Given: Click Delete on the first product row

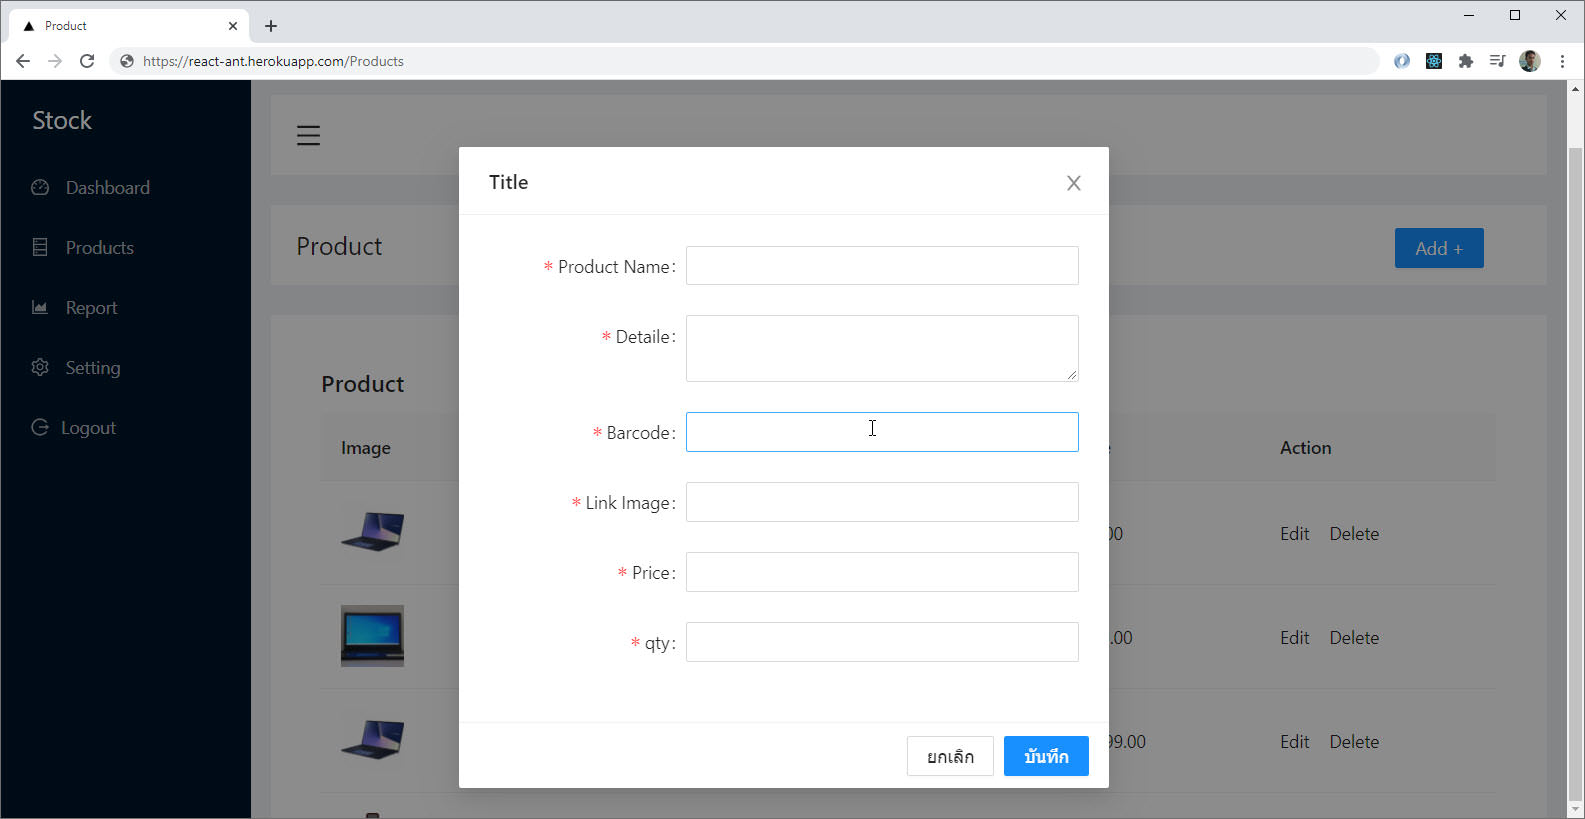Looking at the screenshot, I should [1354, 534].
